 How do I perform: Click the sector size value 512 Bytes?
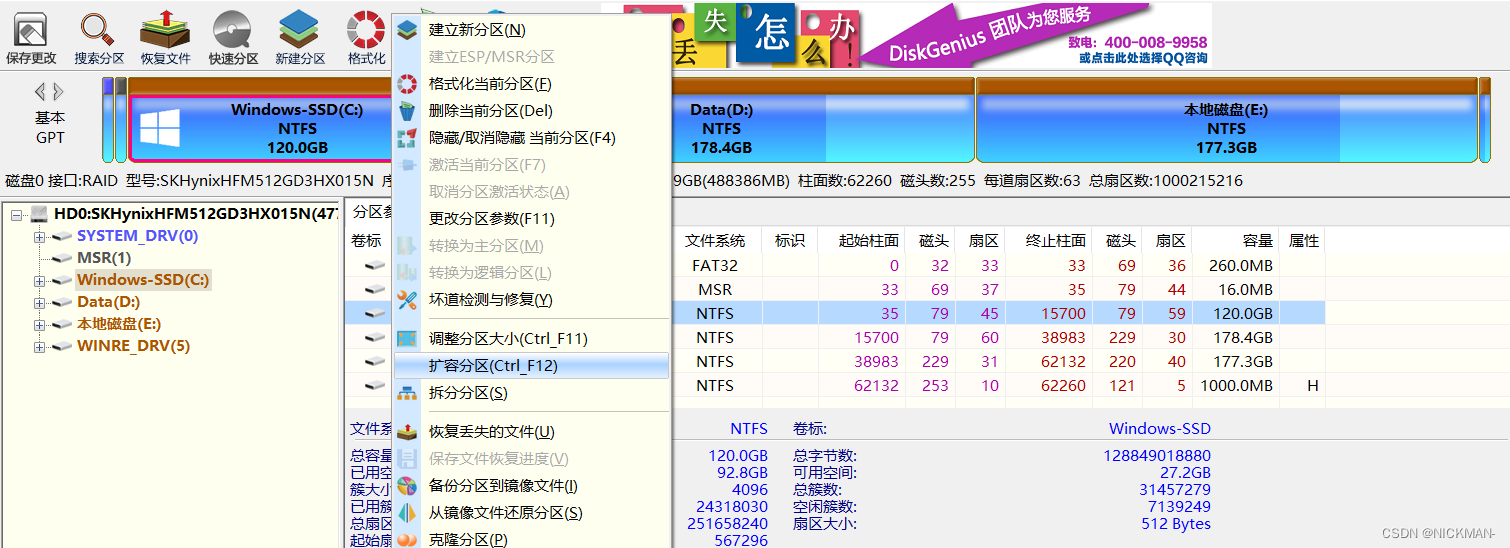pos(1176,524)
